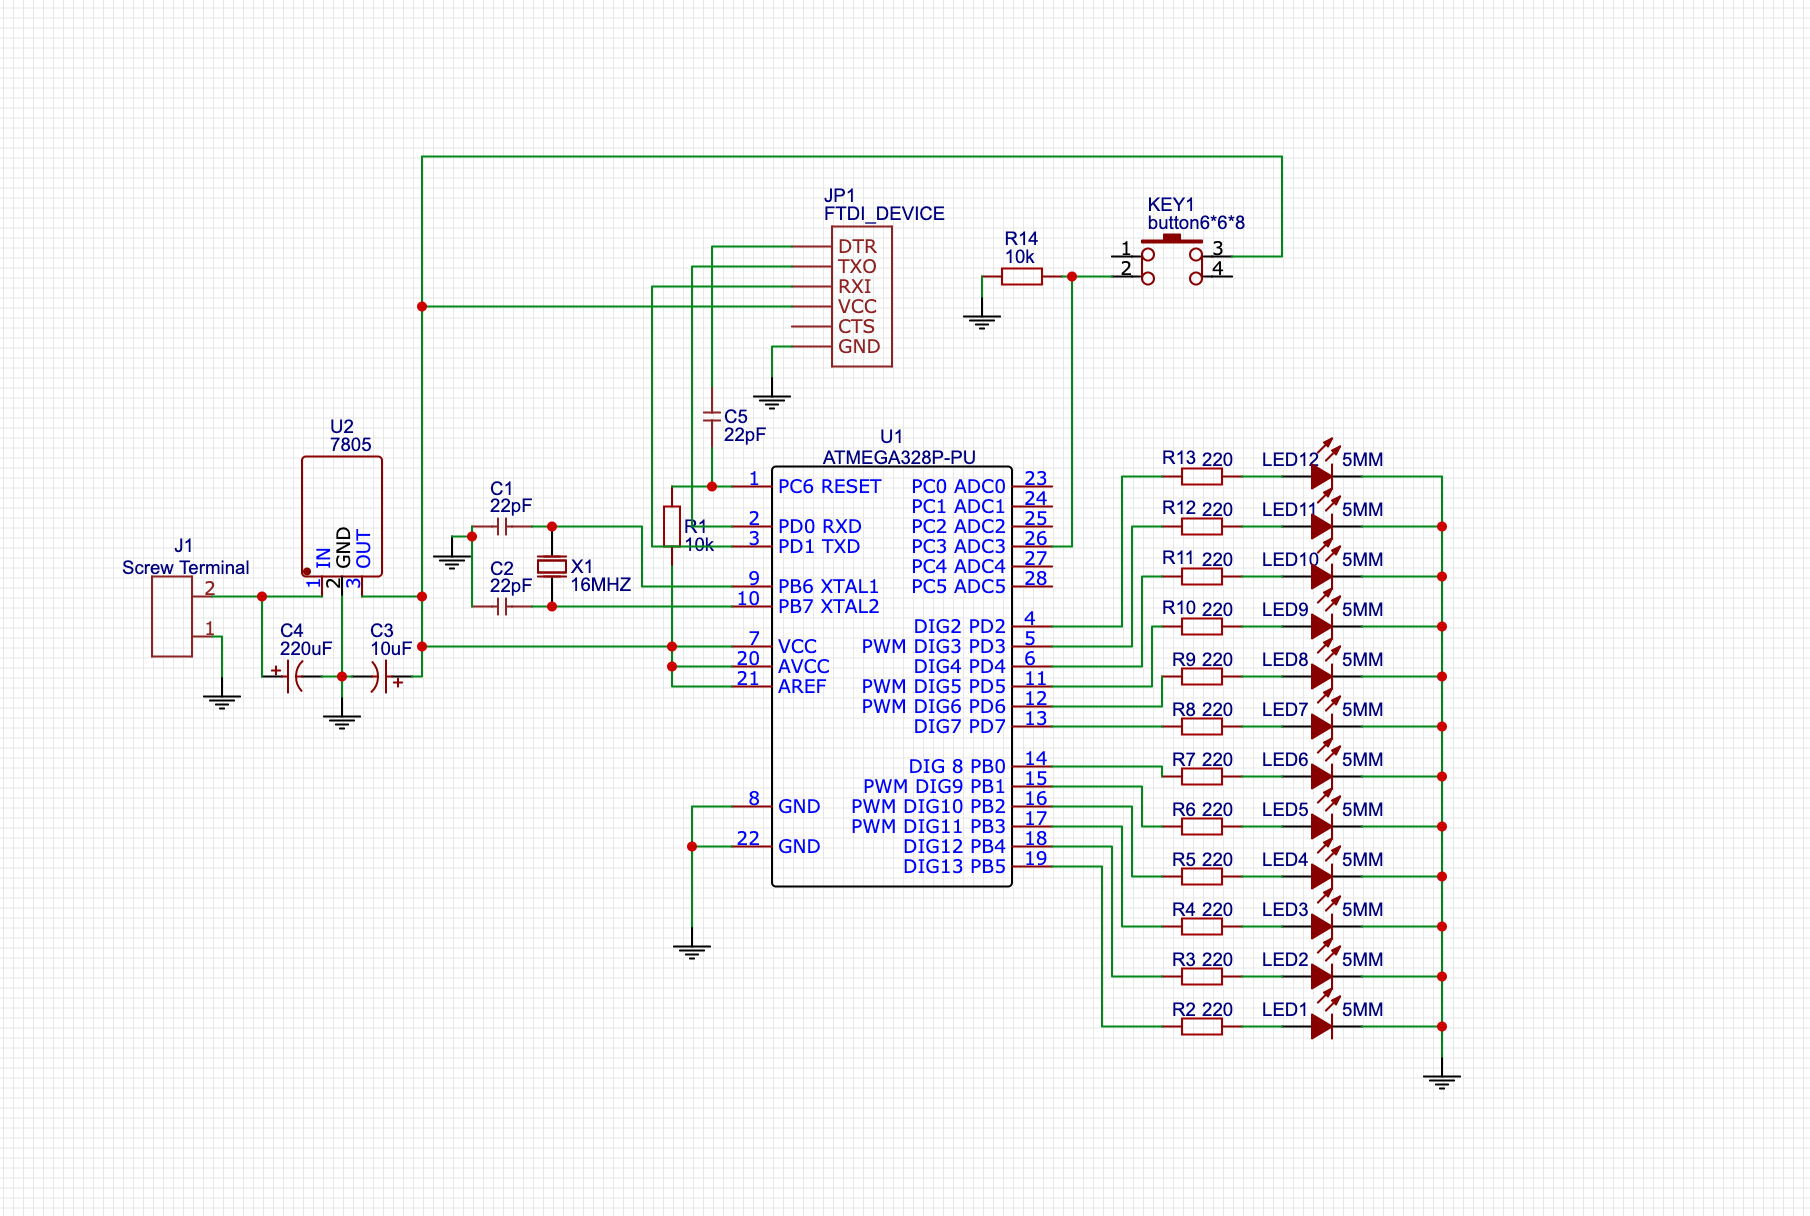Select the R2 220 resistor symbol
This screenshot has width=1810, height=1216.
[1201, 1027]
